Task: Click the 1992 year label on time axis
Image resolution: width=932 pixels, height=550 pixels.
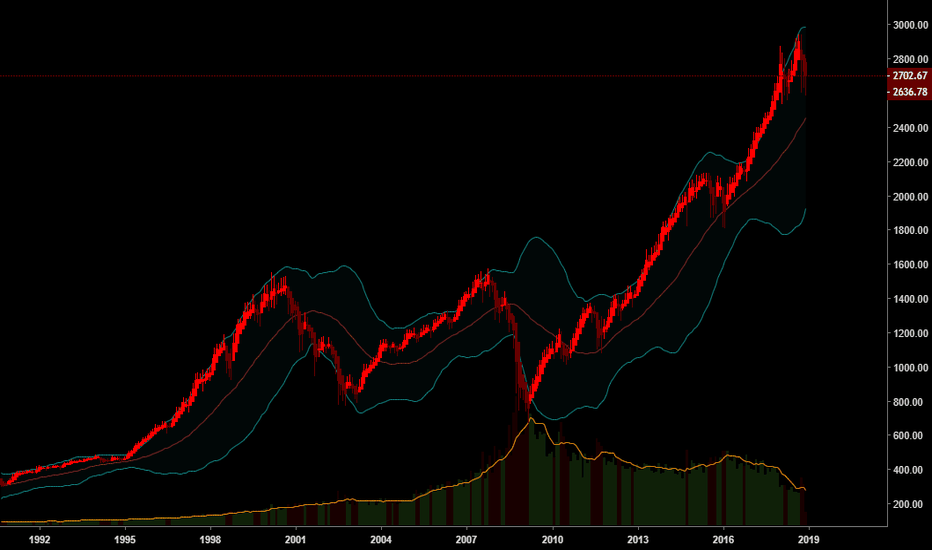Action: point(39,540)
